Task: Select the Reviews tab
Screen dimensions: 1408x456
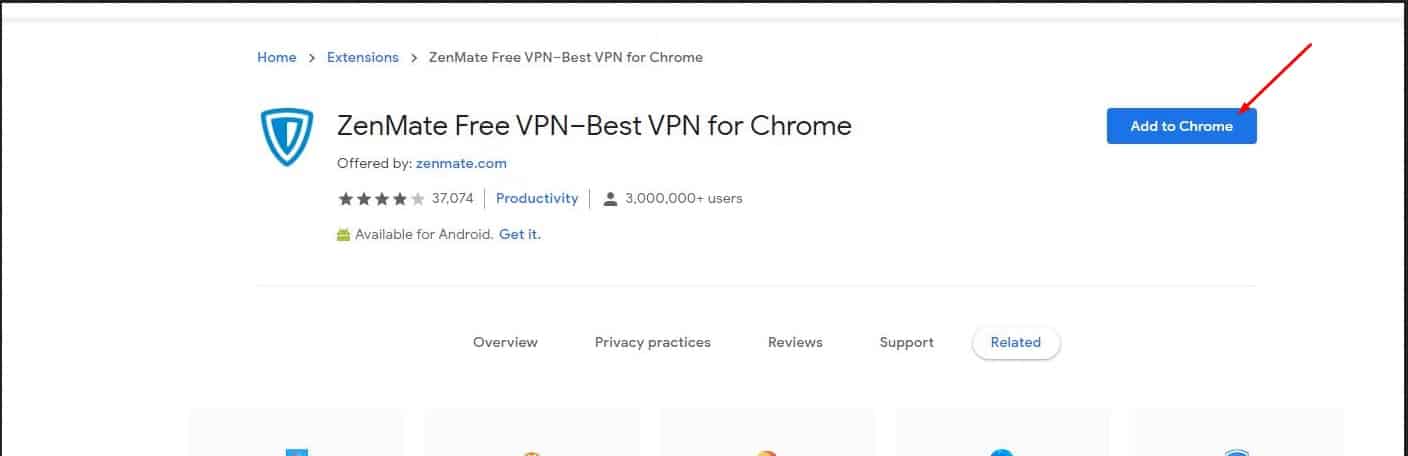Action: [x=795, y=342]
